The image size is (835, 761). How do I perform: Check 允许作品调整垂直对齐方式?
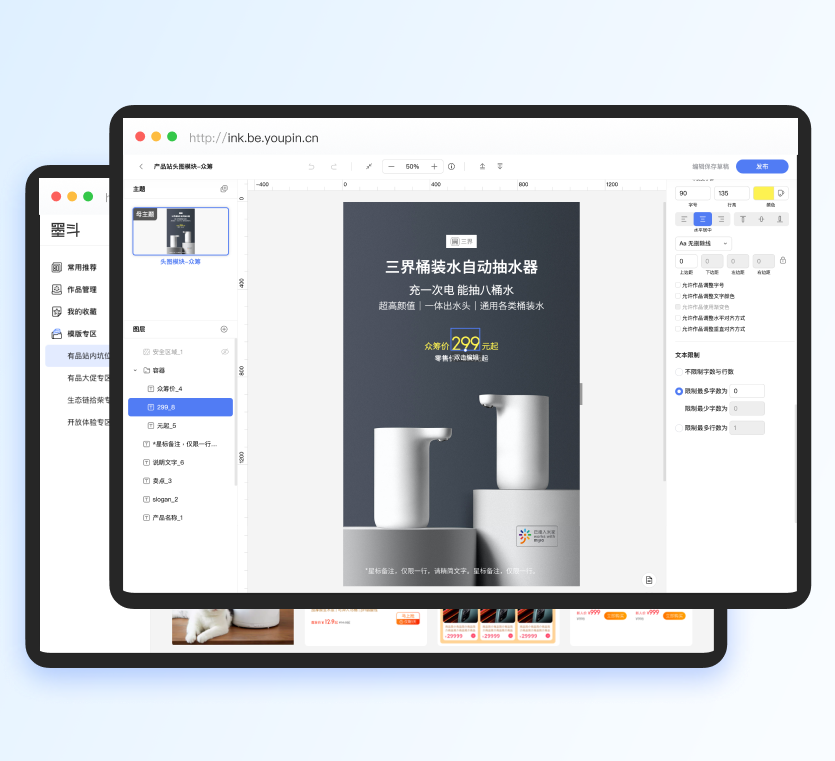(x=678, y=329)
